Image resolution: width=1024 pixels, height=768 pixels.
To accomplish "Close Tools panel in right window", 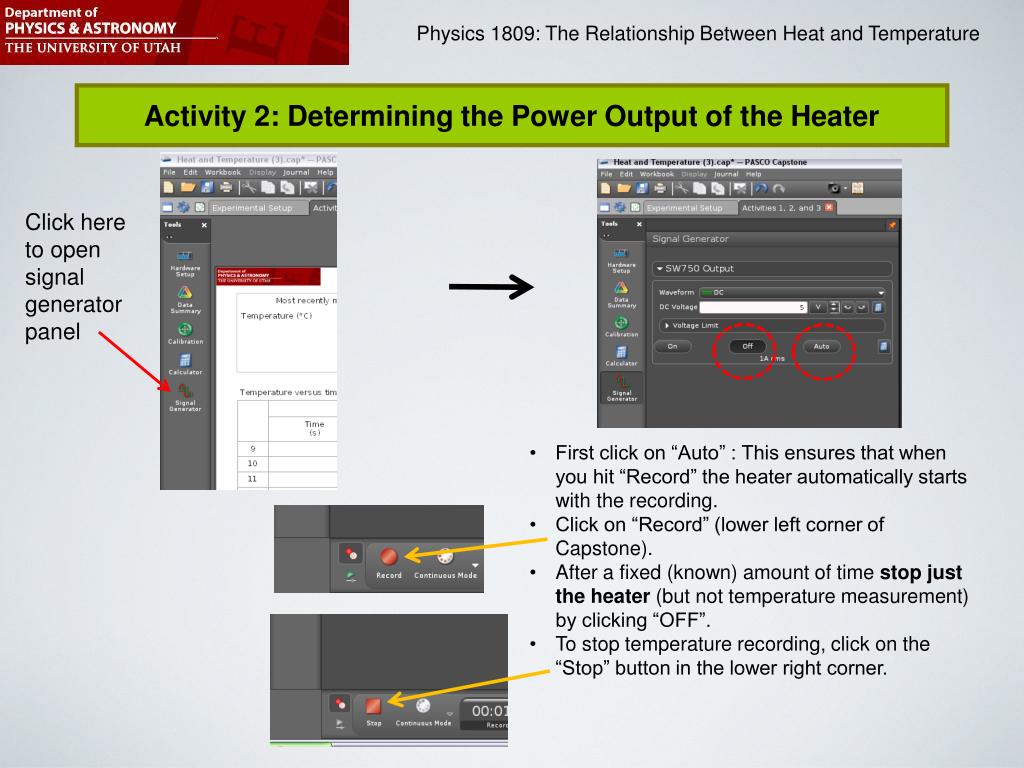I will [x=639, y=224].
